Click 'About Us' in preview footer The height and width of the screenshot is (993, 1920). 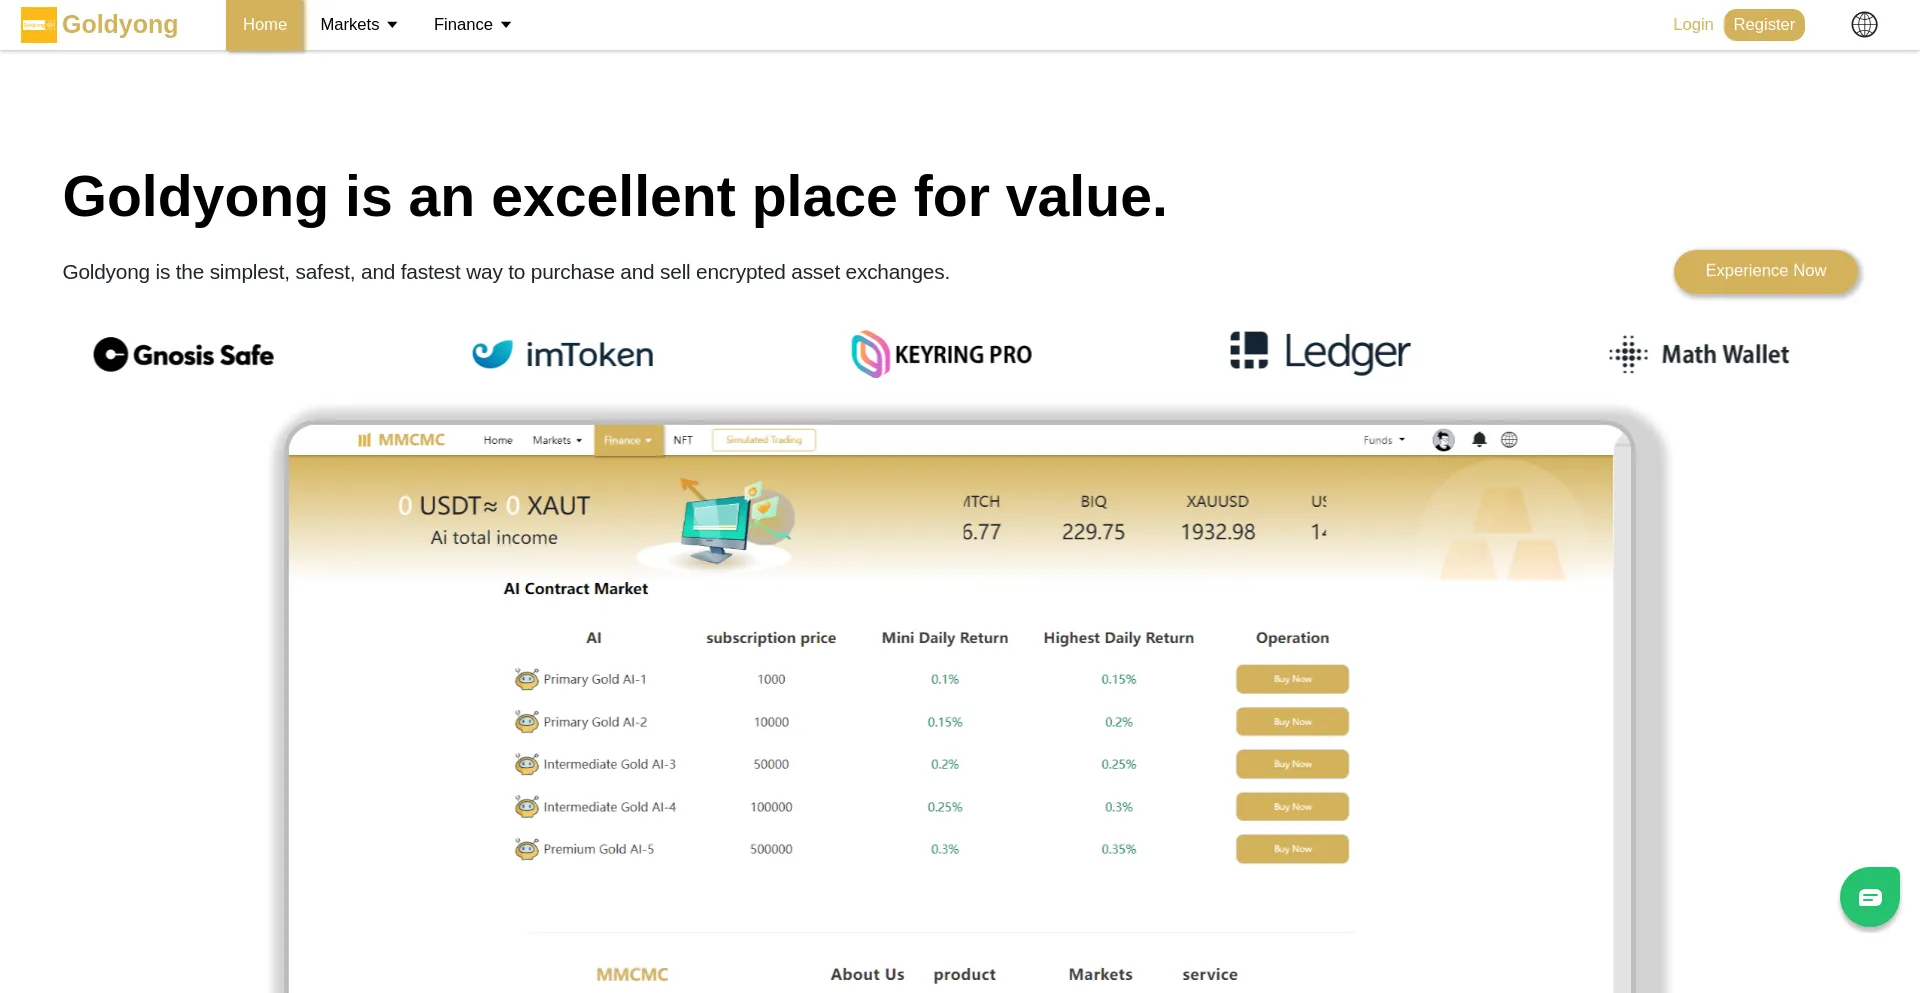click(867, 974)
